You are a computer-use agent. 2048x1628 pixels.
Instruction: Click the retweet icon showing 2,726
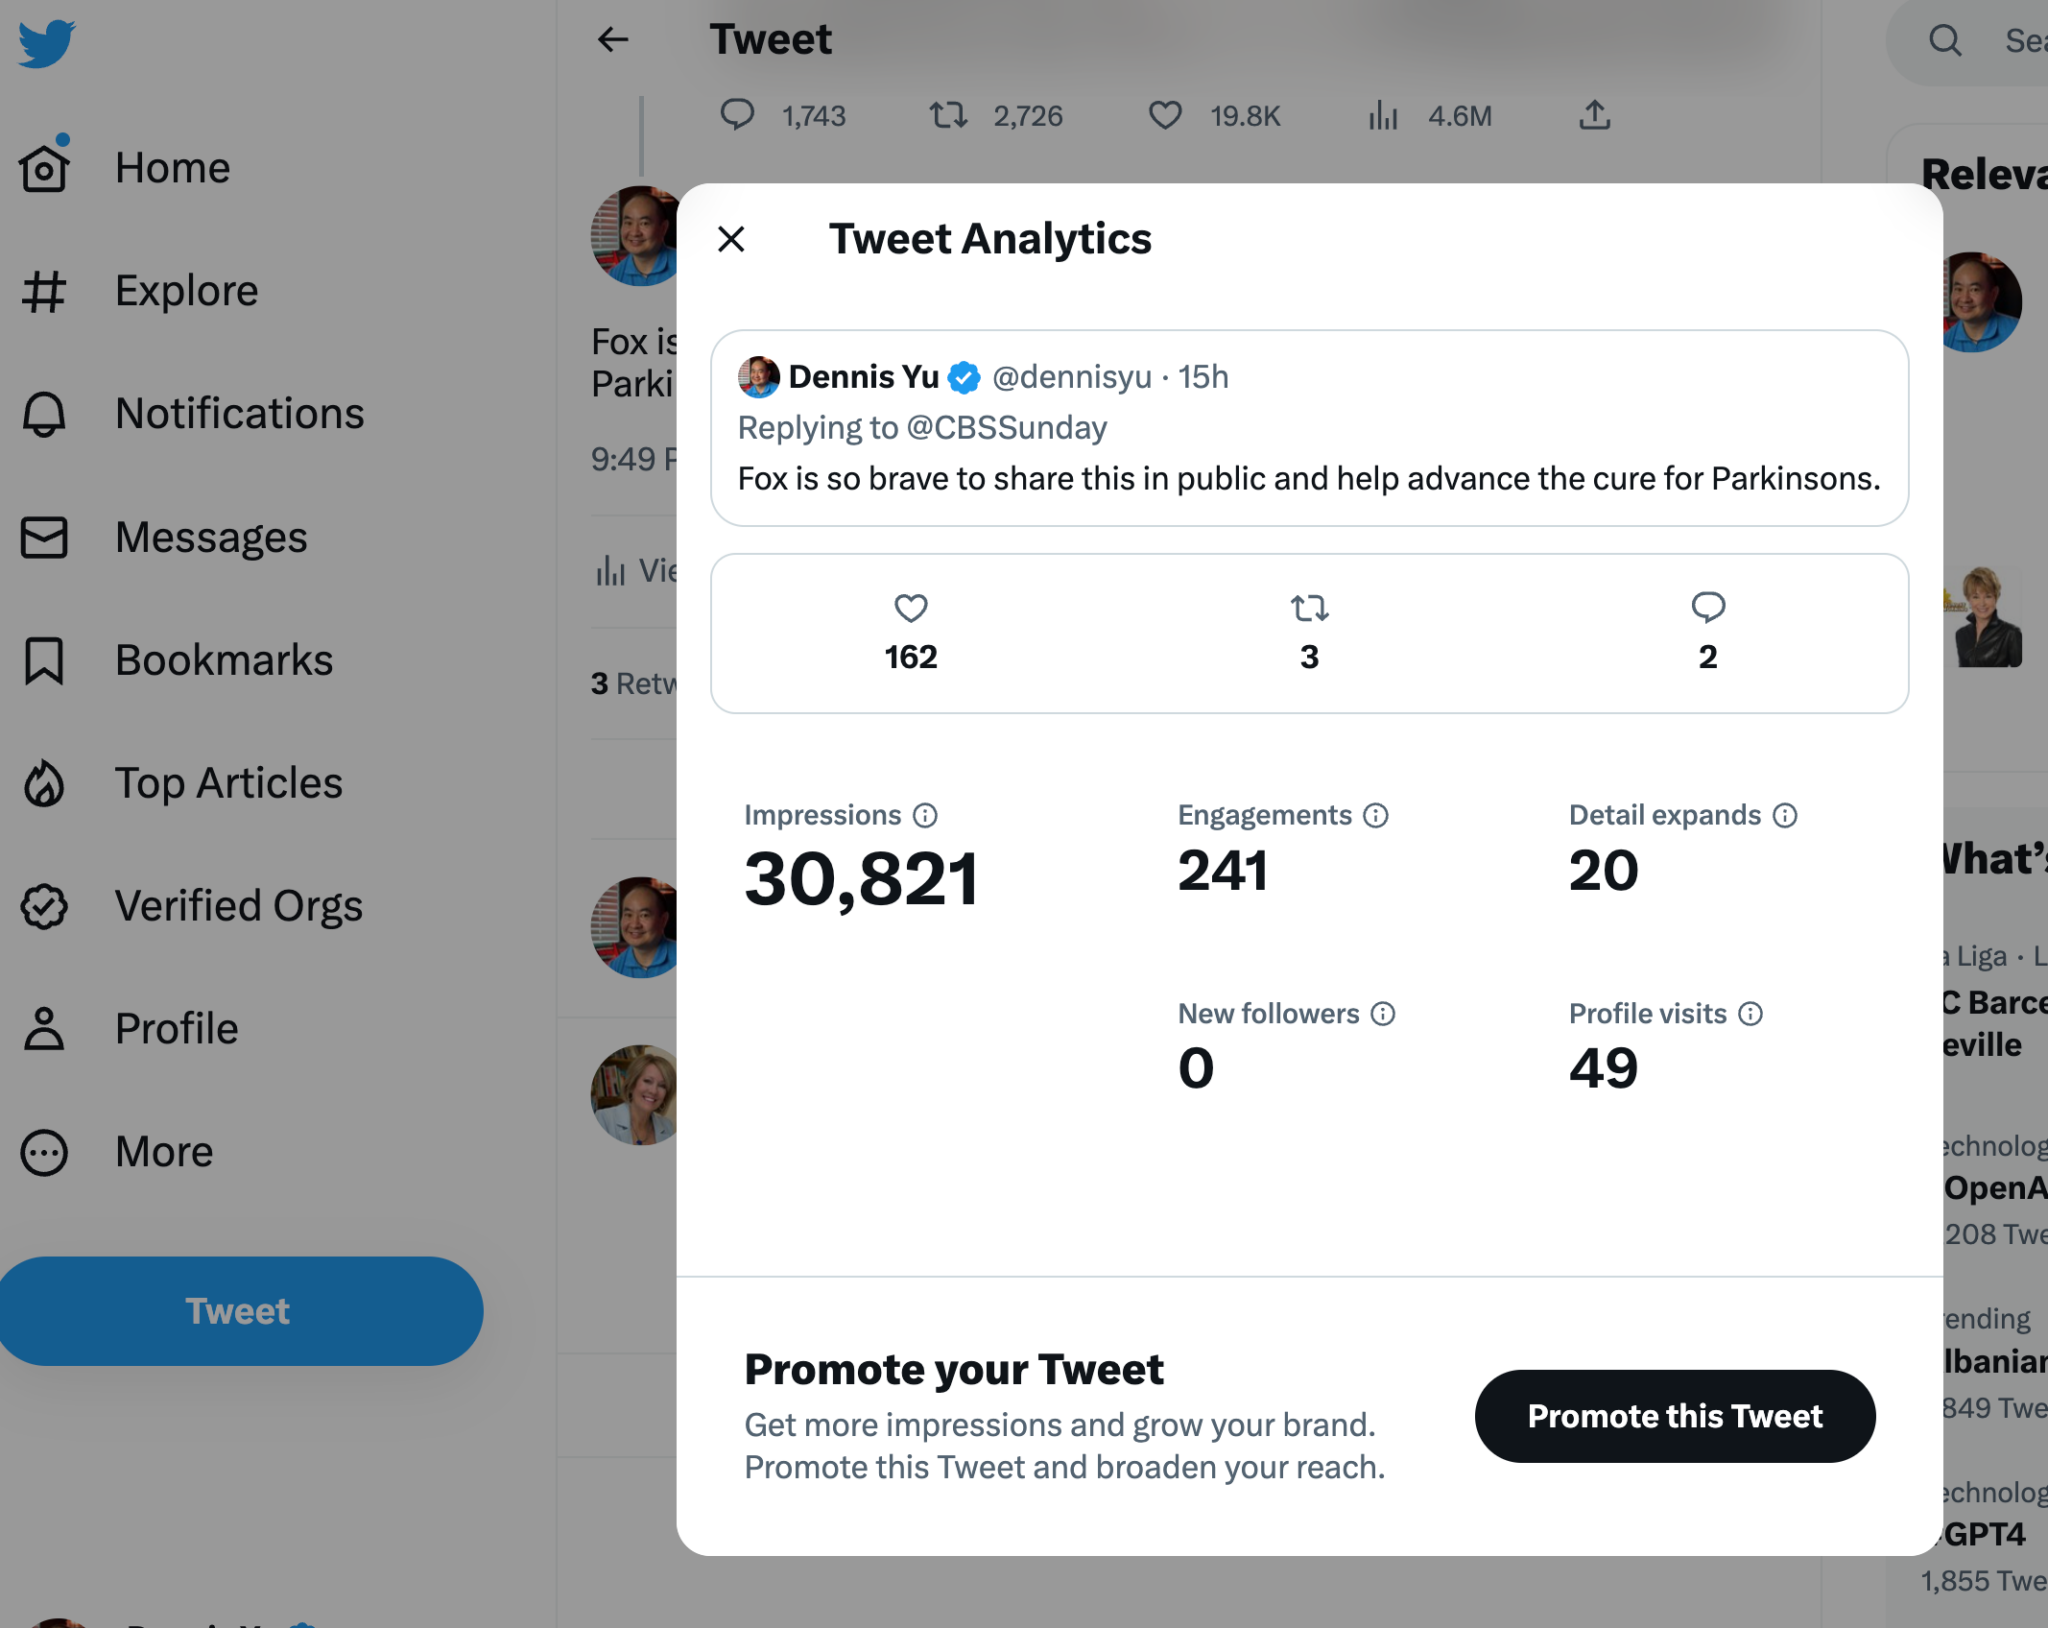click(x=948, y=116)
